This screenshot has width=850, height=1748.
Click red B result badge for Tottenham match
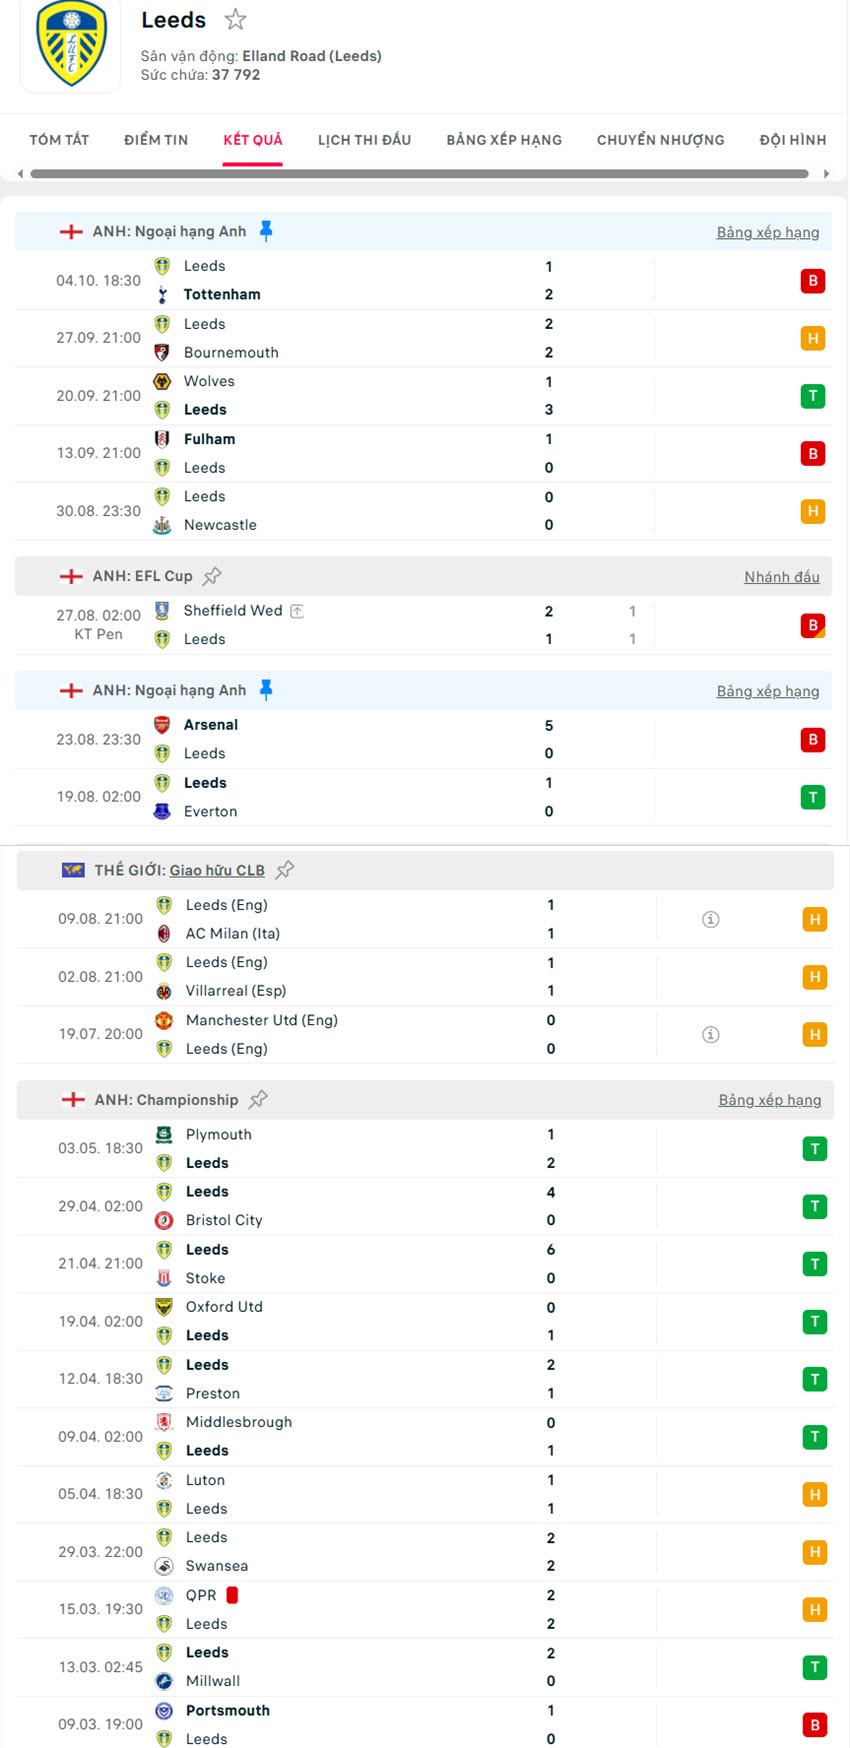coord(812,281)
